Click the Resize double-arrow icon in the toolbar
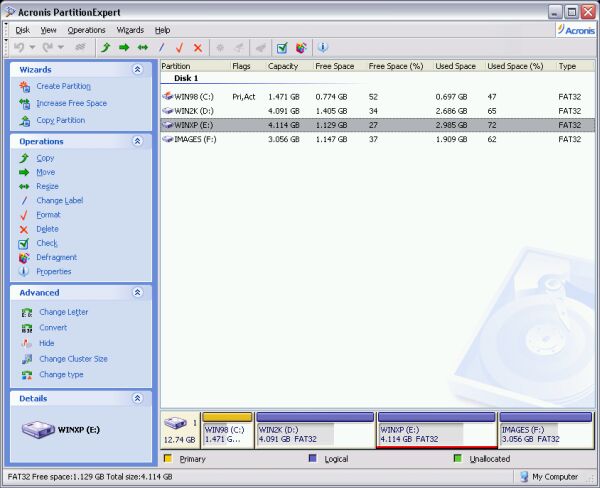The image size is (600, 488). point(143,47)
